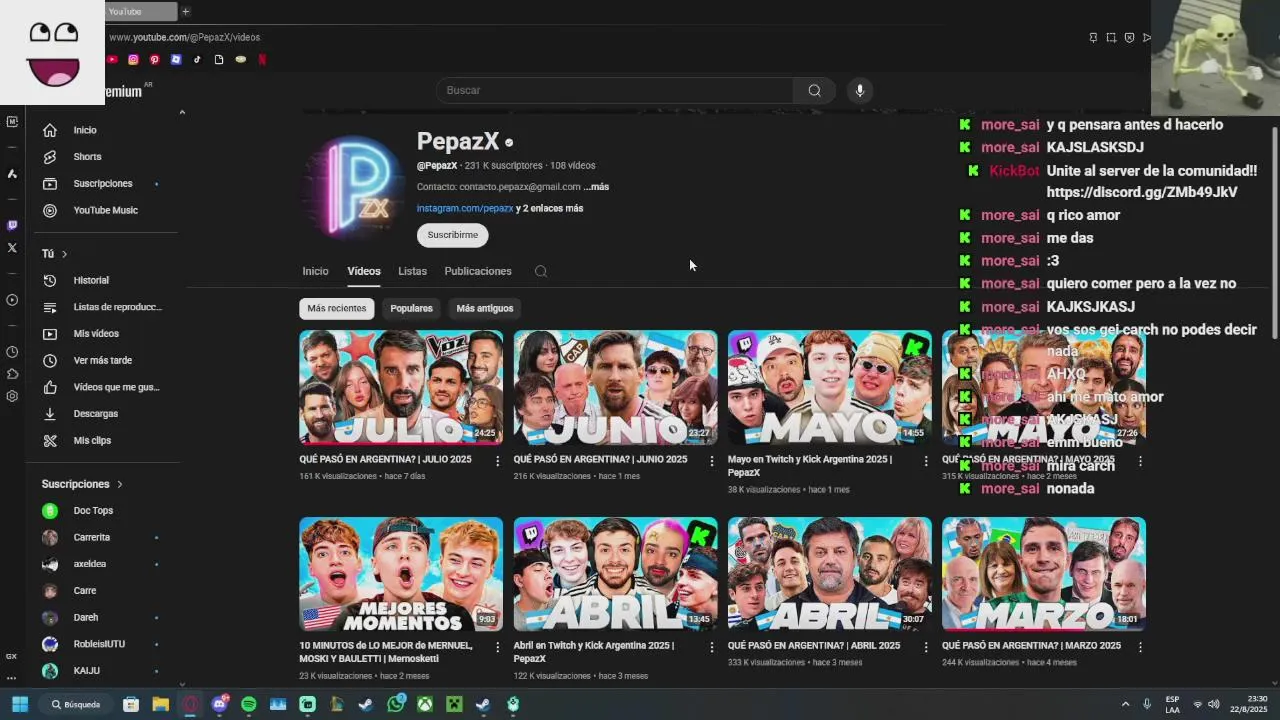Open more options for JULIO 2025 video

(497, 461)
